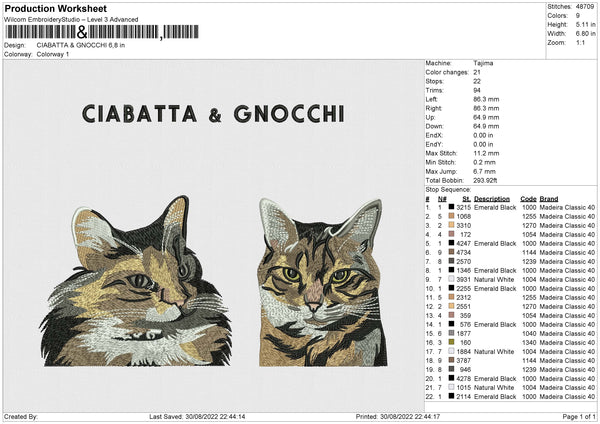Screen dimensions: 600x424
Task: Select the color swatch for stop 2 (1068)
Action: tap(452, 216)
